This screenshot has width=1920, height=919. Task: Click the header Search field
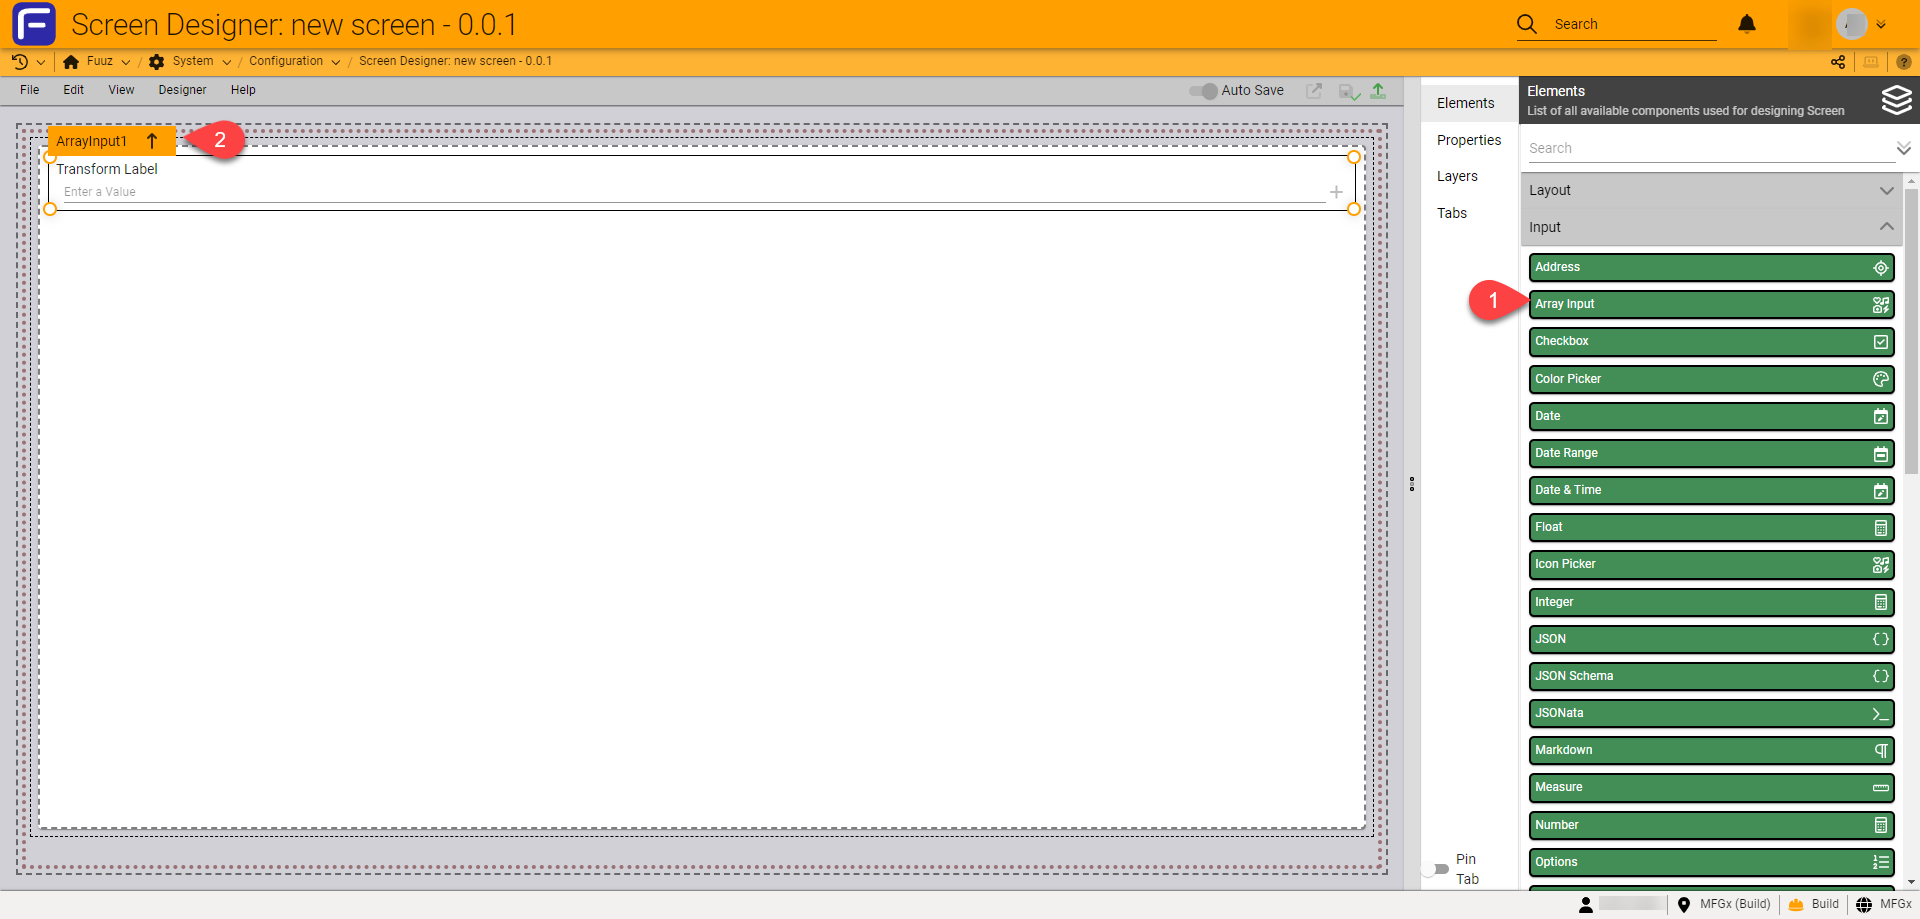1634,24
